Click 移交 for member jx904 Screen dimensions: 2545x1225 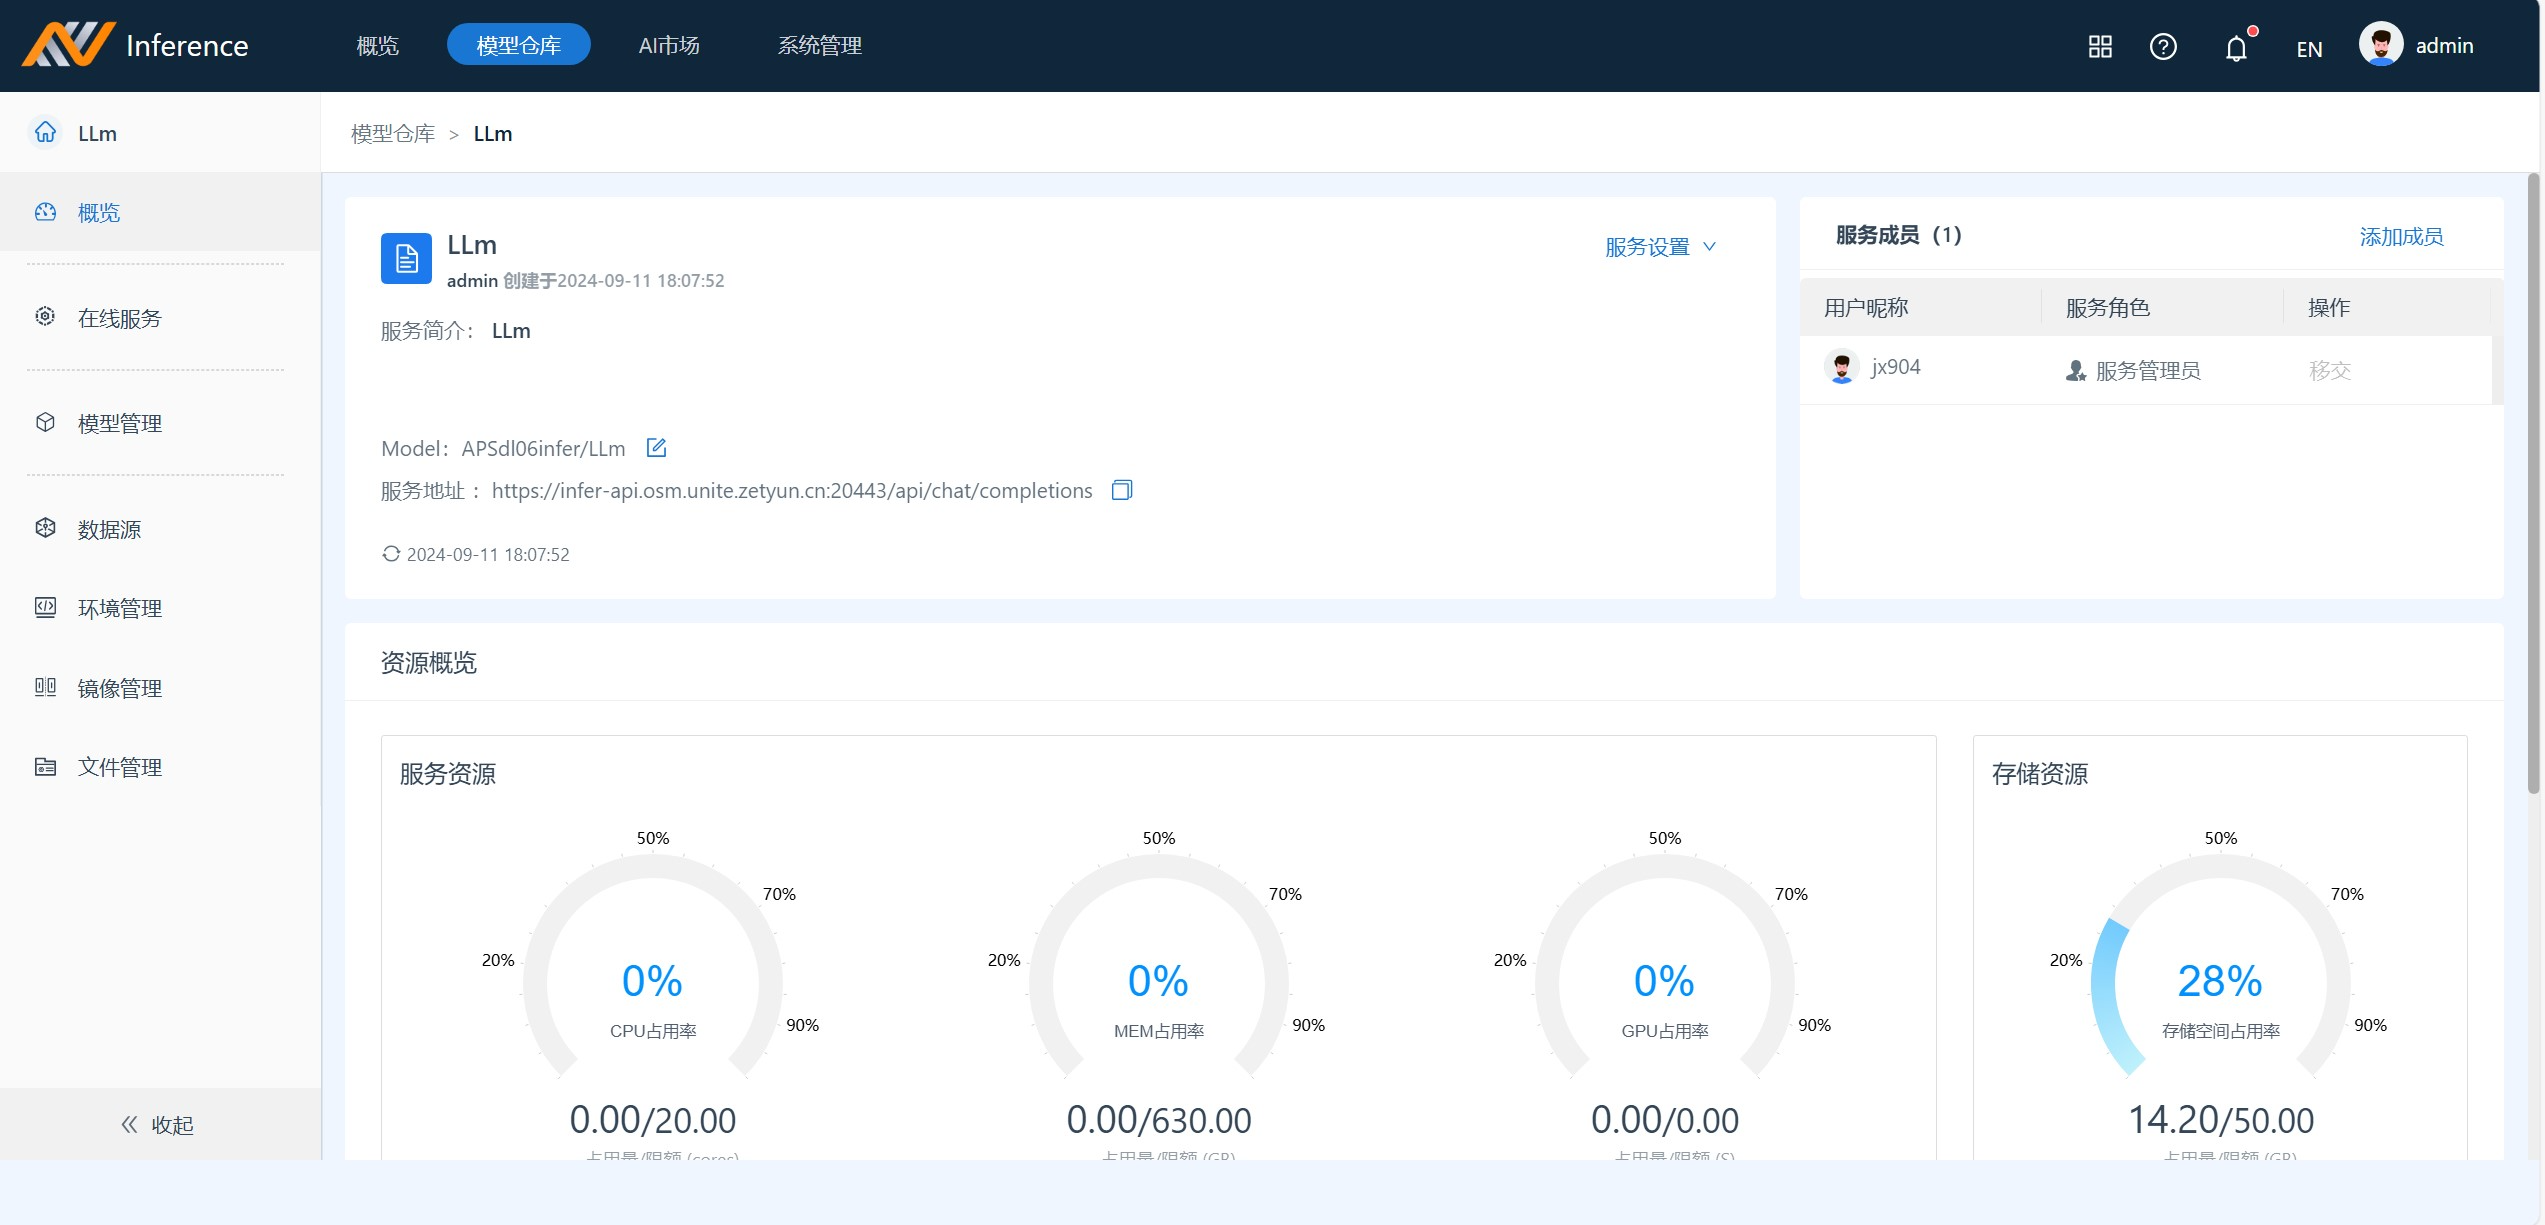pyautogui.click(x=2329, y=371)
